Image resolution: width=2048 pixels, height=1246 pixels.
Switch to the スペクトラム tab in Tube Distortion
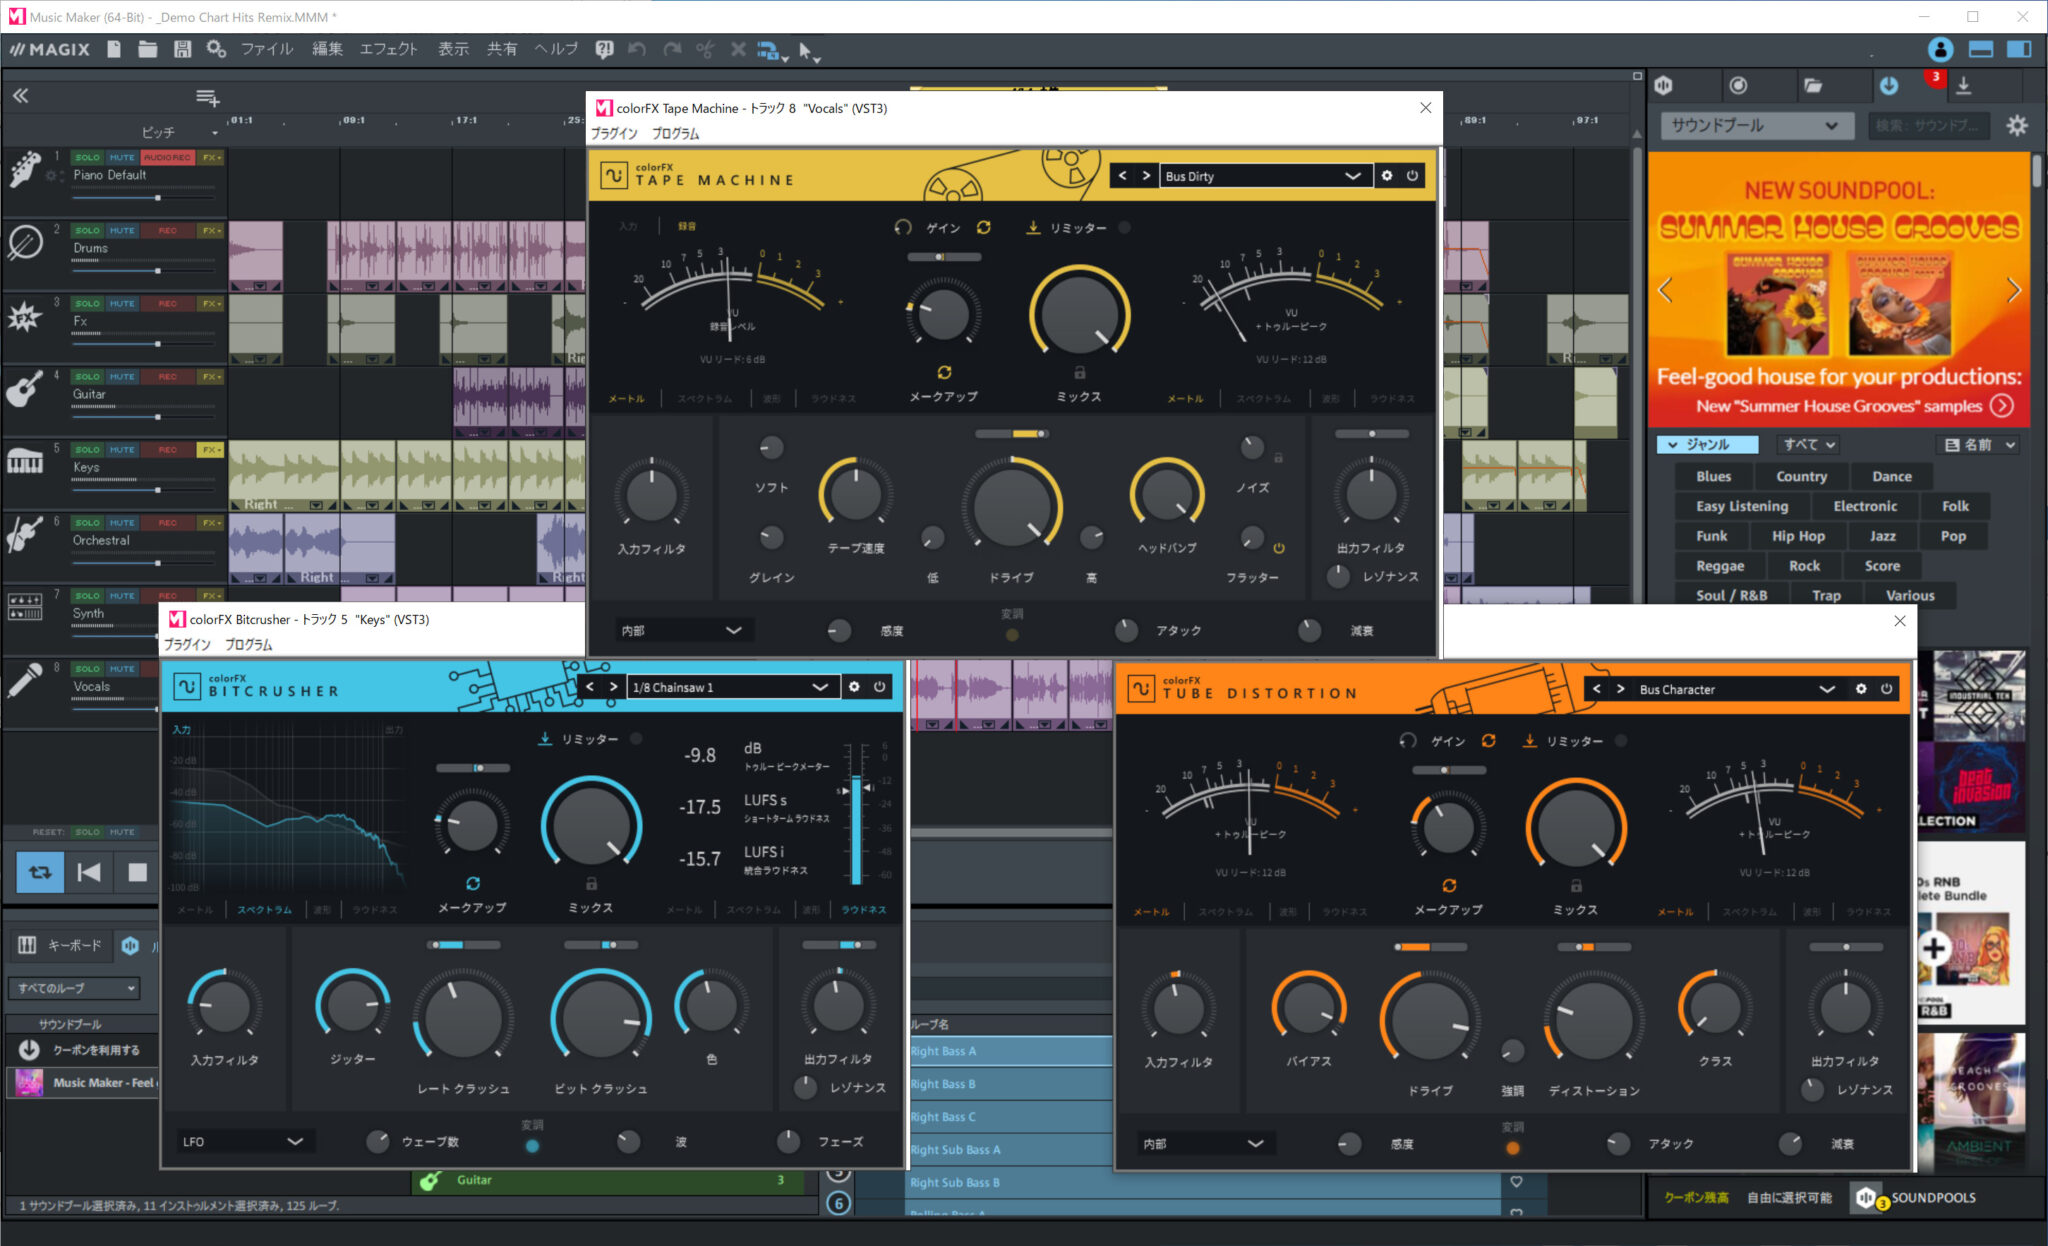click(1227, 911)
